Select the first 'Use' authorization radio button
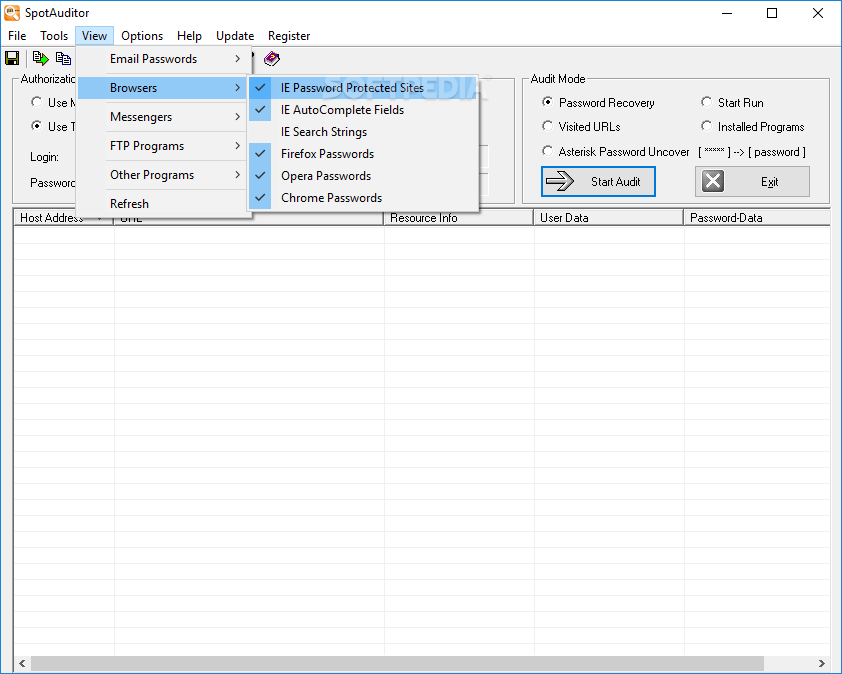 pyautogui.click(x=37, y=102)
